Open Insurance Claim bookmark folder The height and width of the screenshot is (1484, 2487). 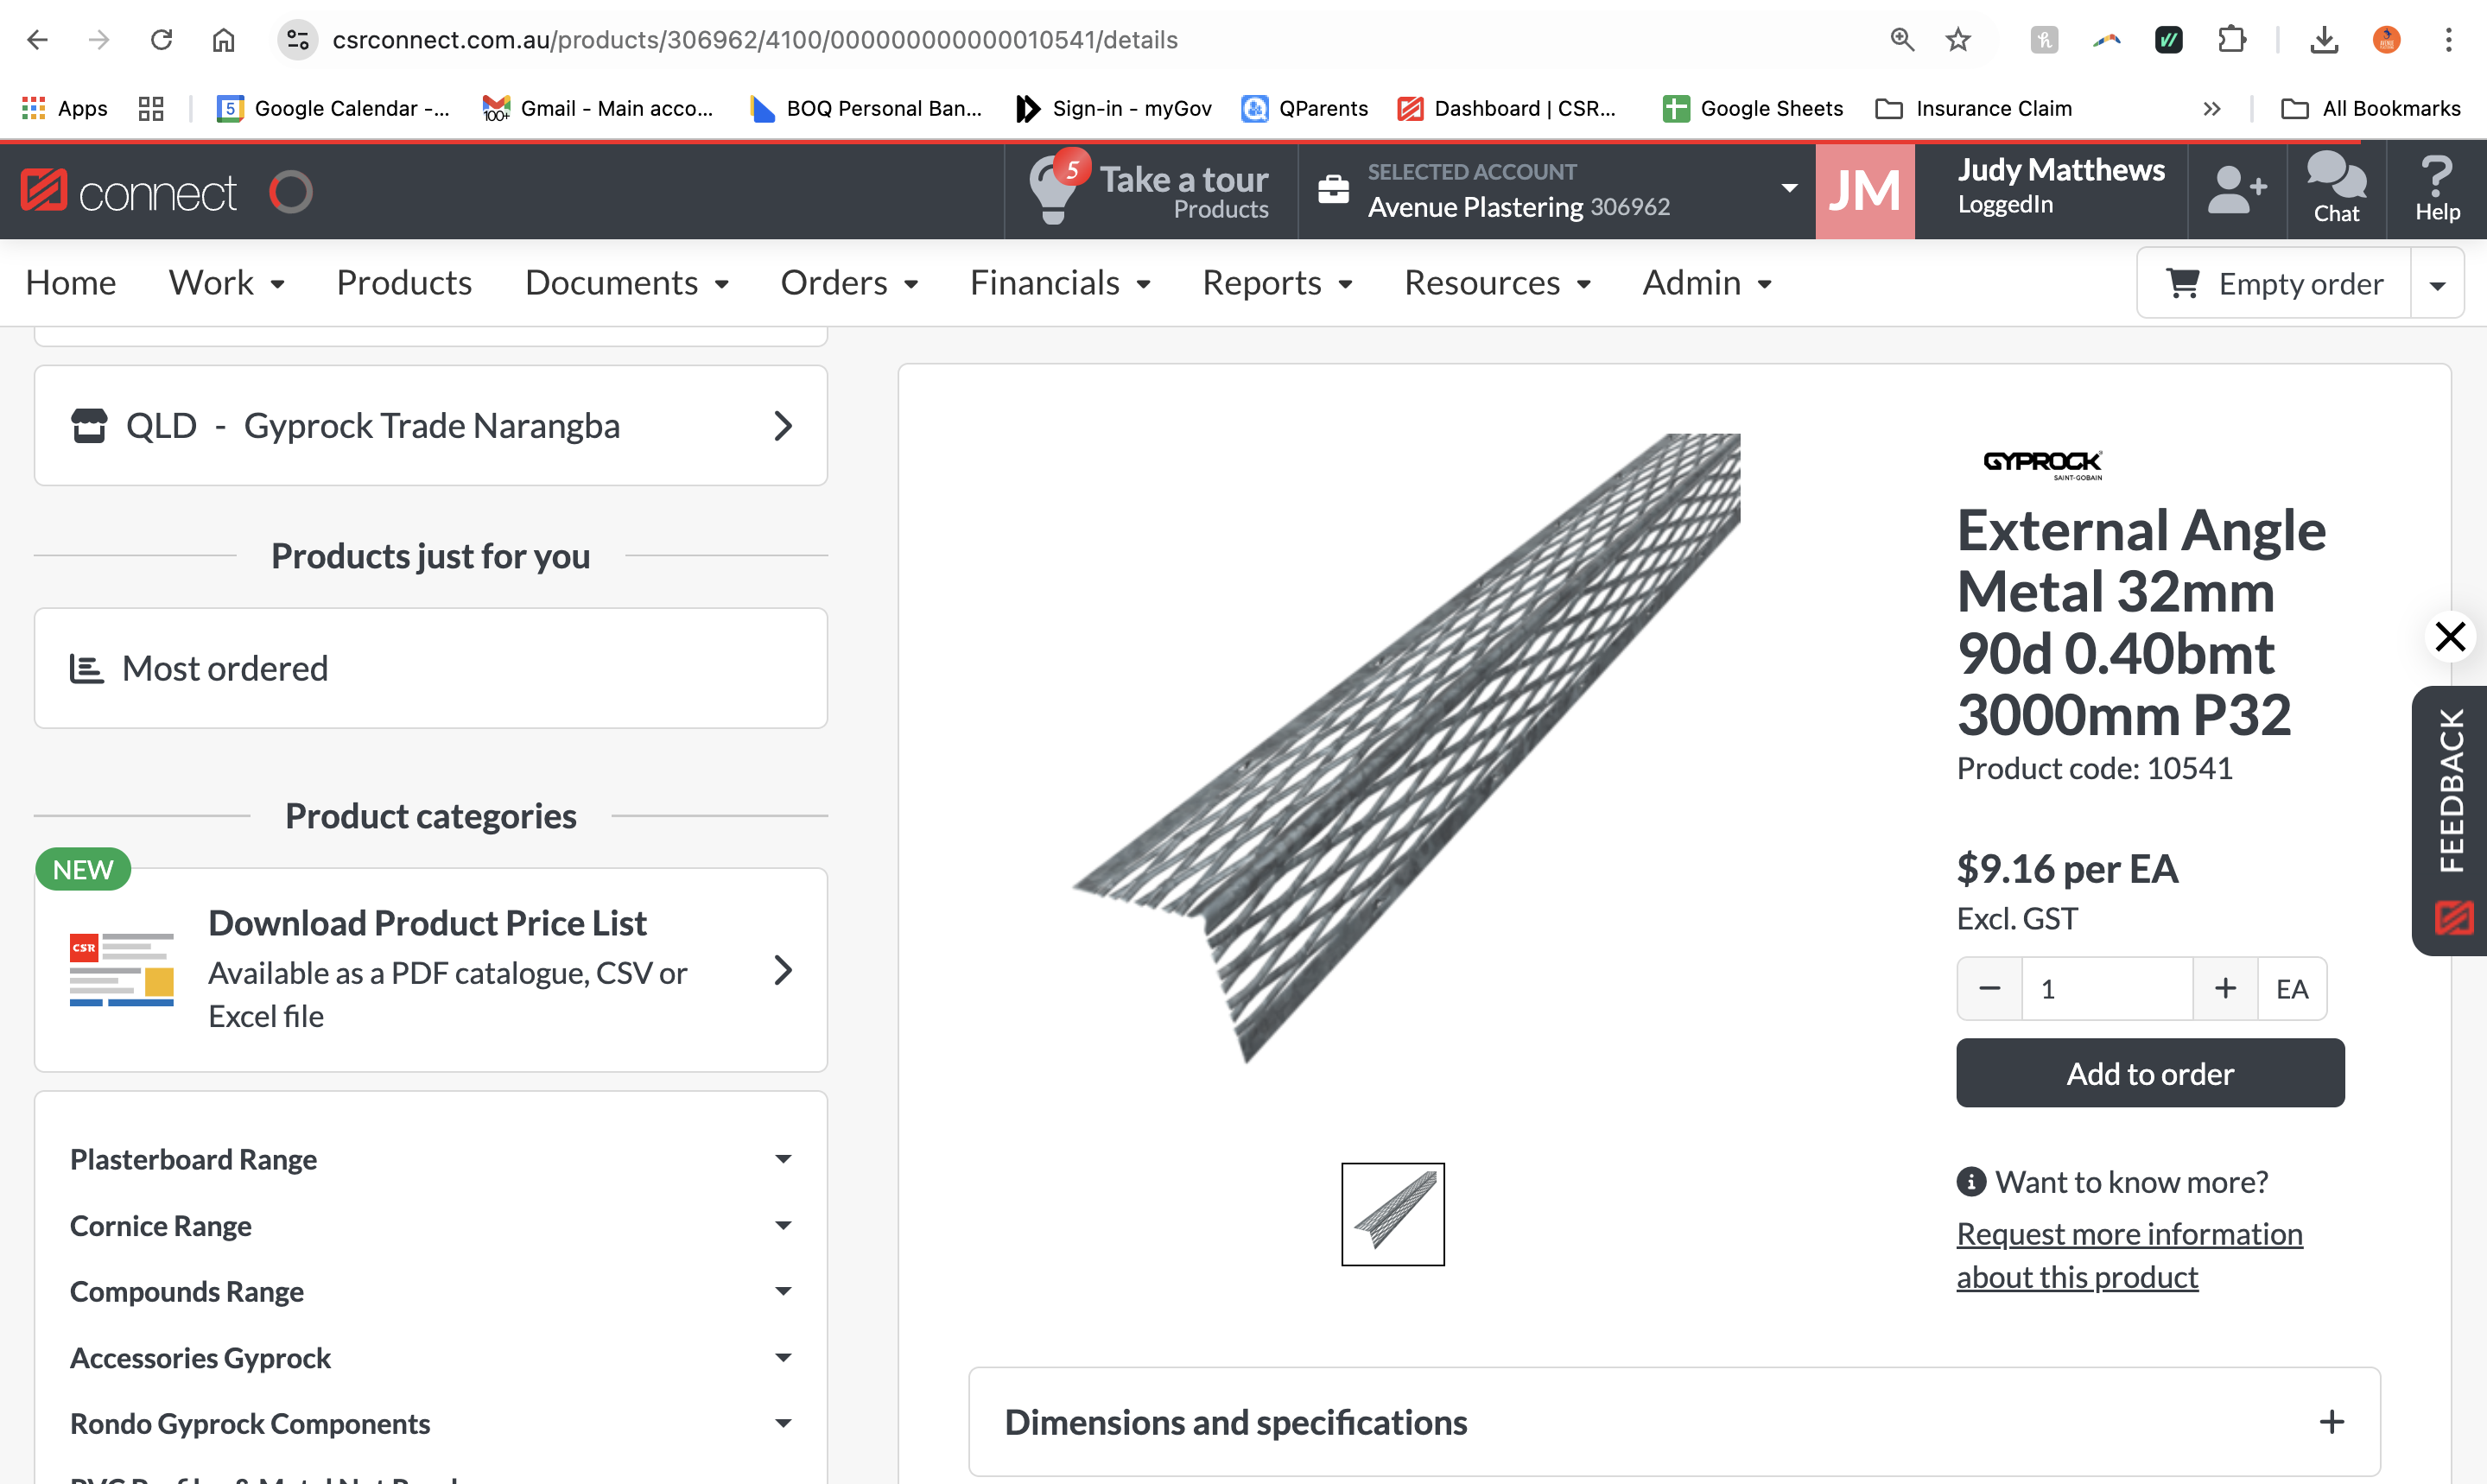pyautogui.click(x=1974, y=108)
